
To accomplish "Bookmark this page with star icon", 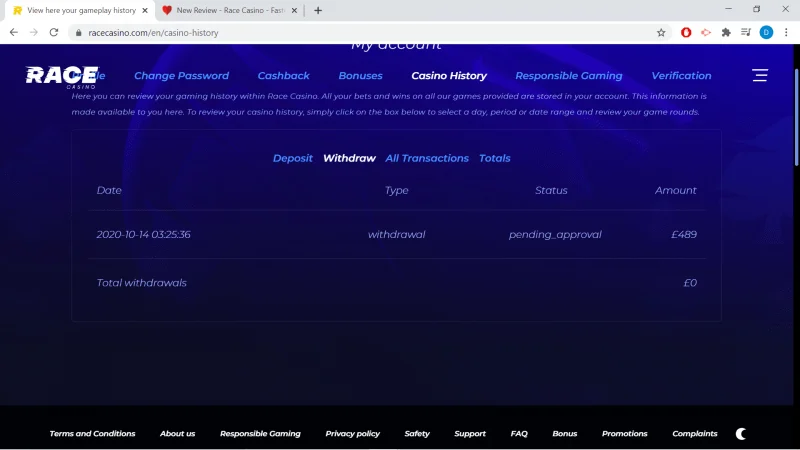I will (x=661, y=33).
